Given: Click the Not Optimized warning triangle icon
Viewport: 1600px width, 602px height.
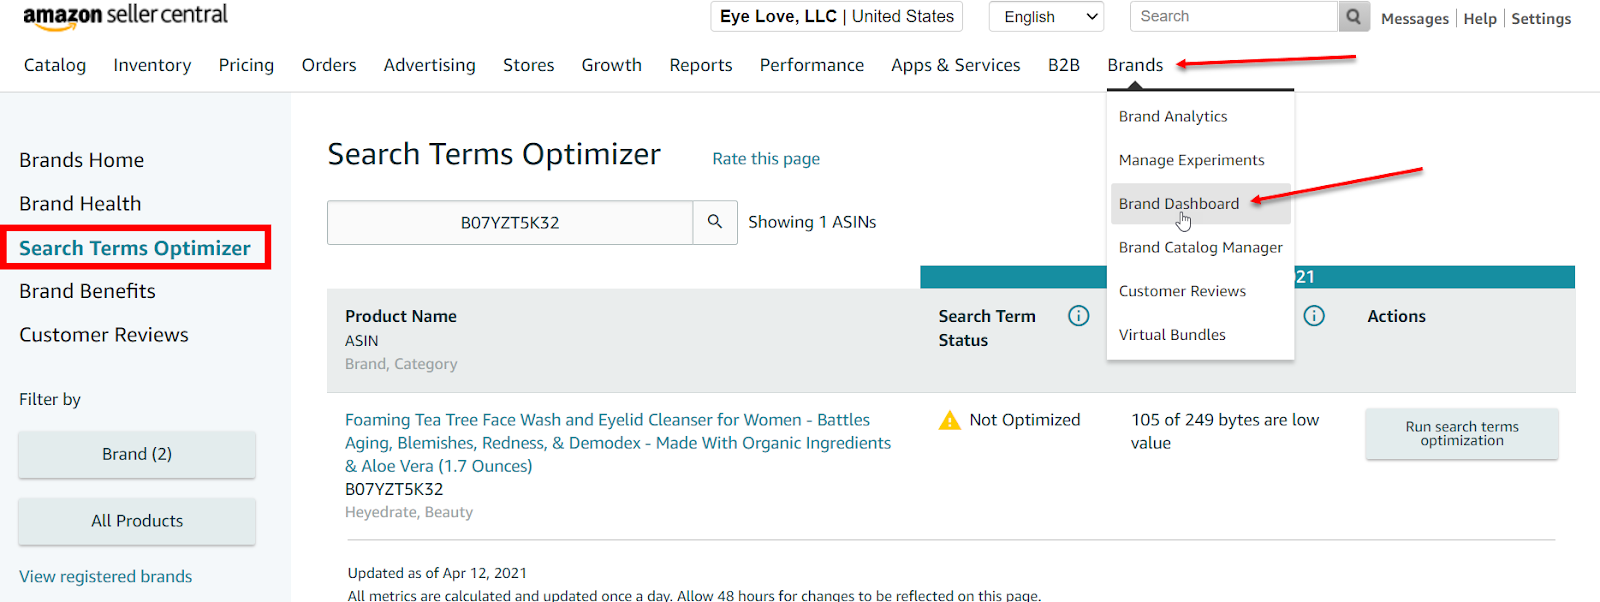Looking at the screenshot, I should (x=949, y=421).
